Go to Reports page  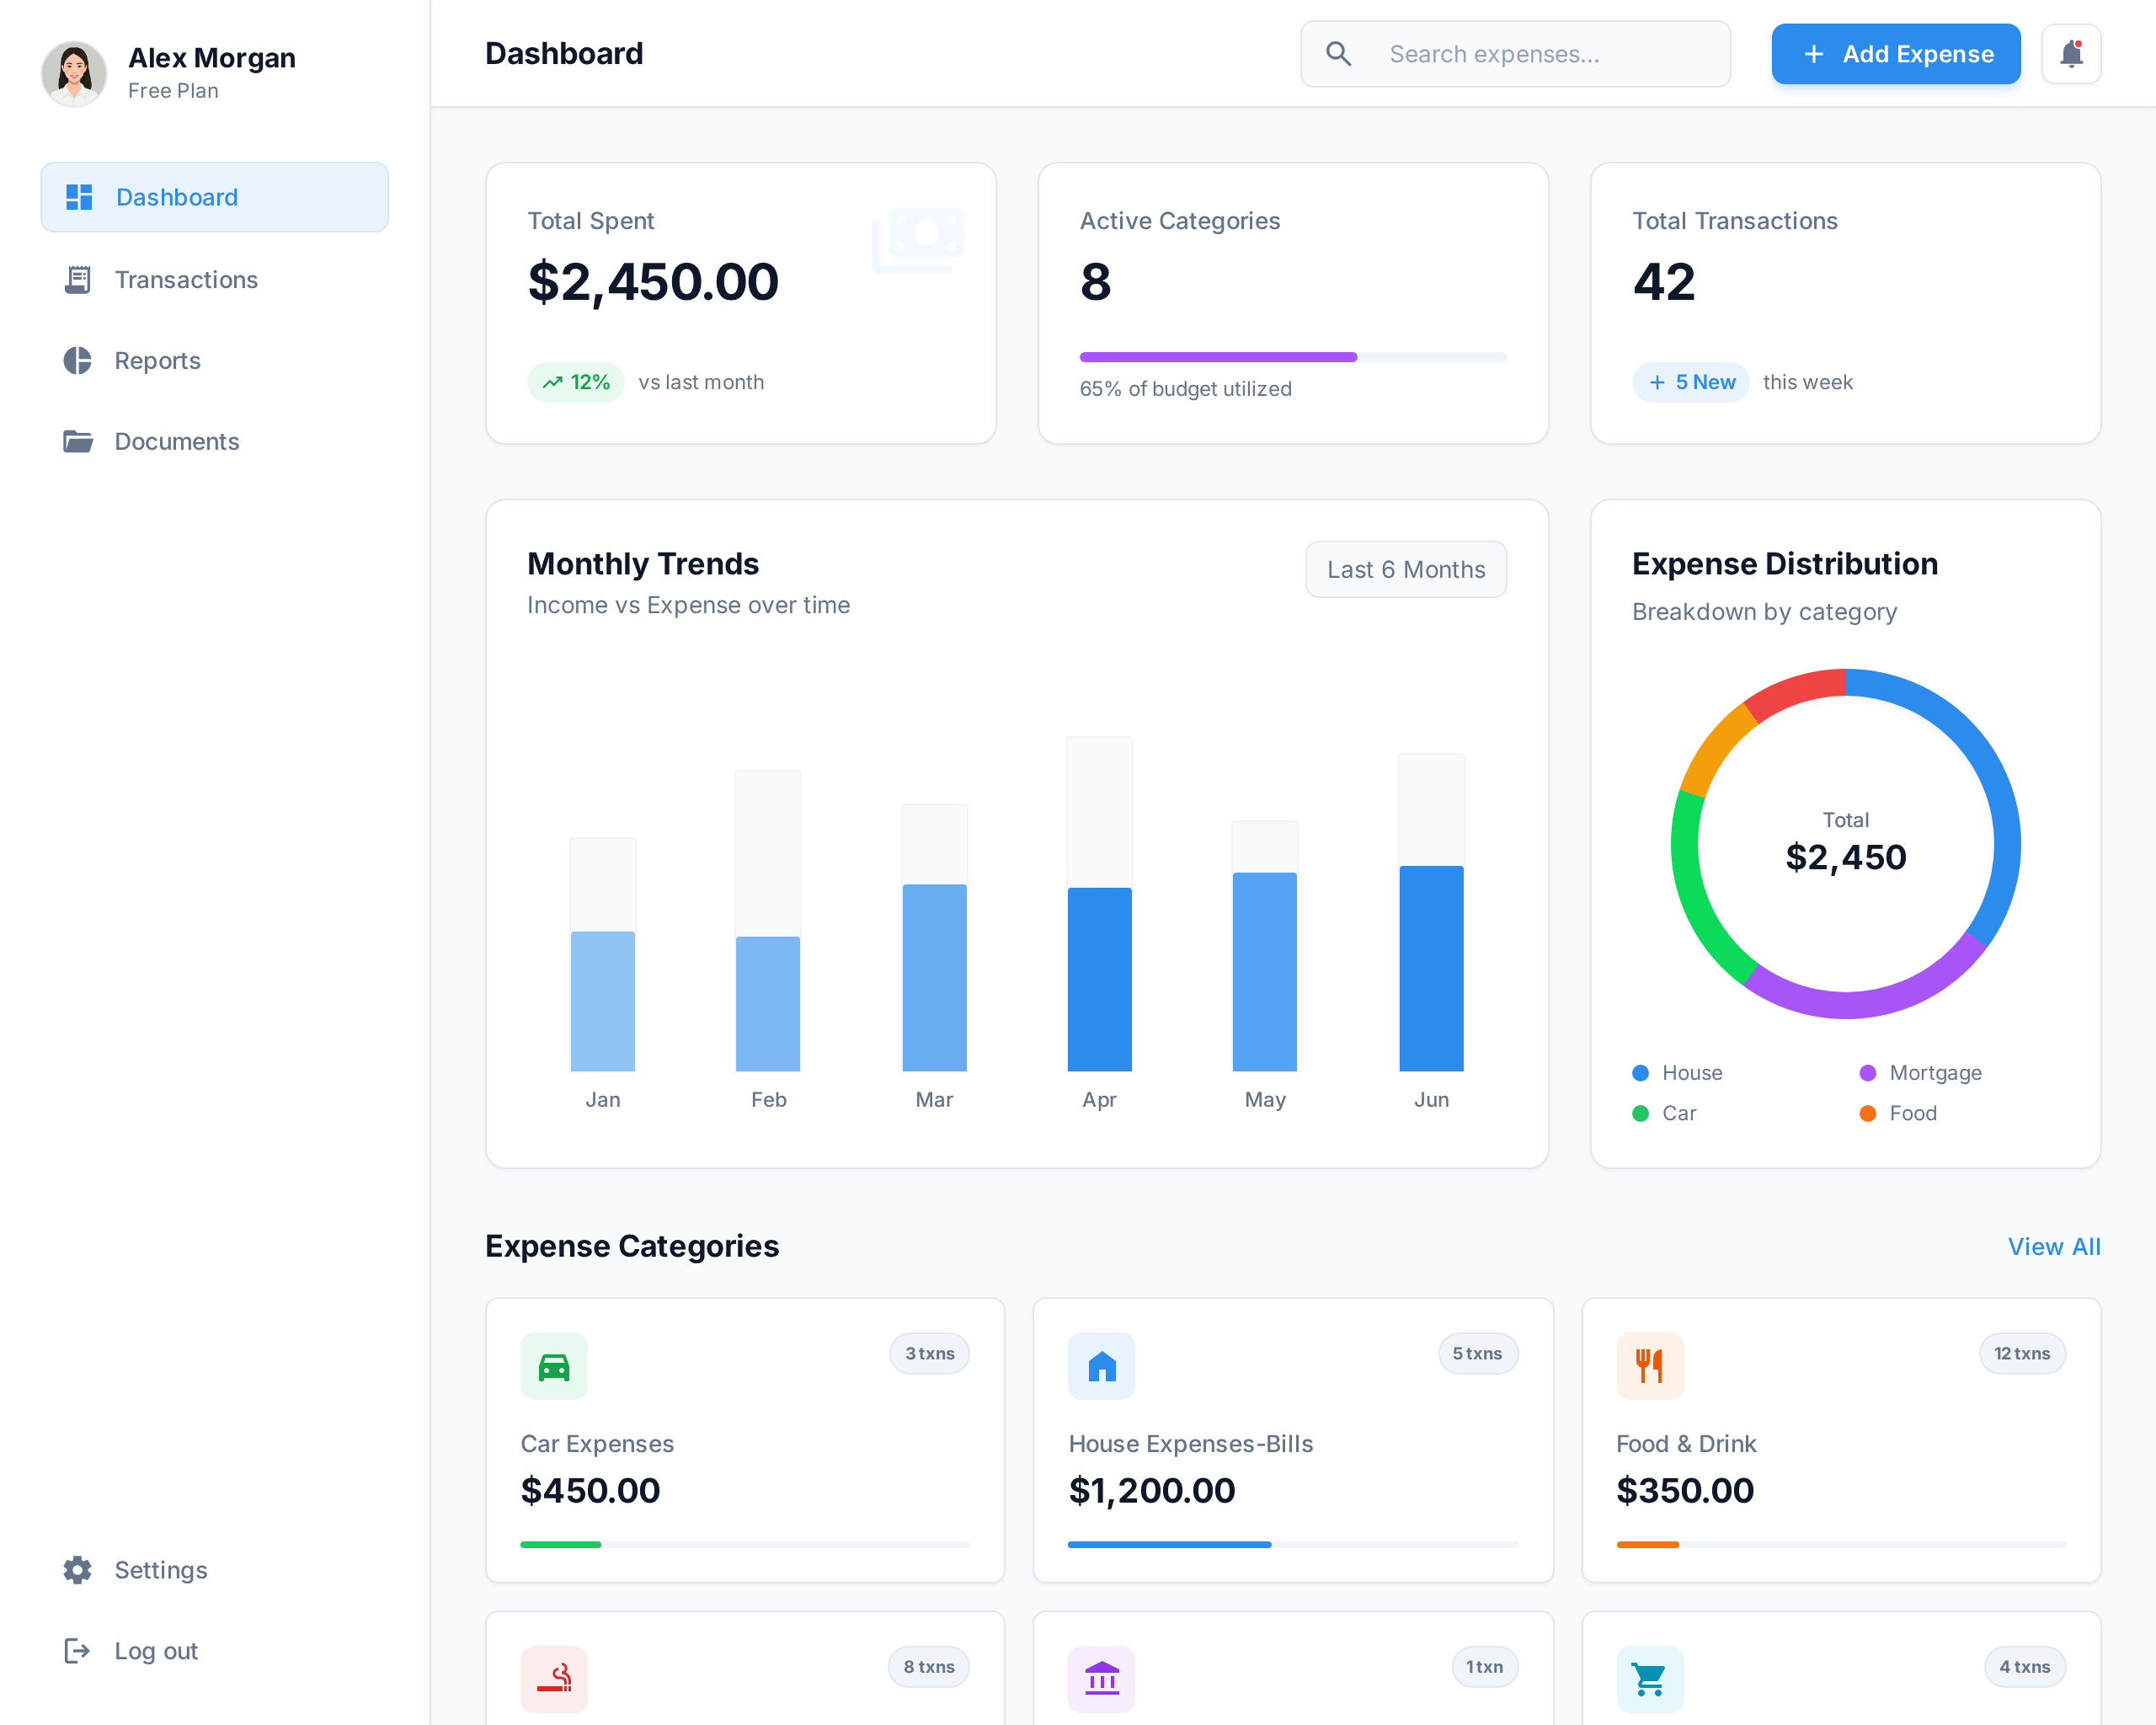157,361
